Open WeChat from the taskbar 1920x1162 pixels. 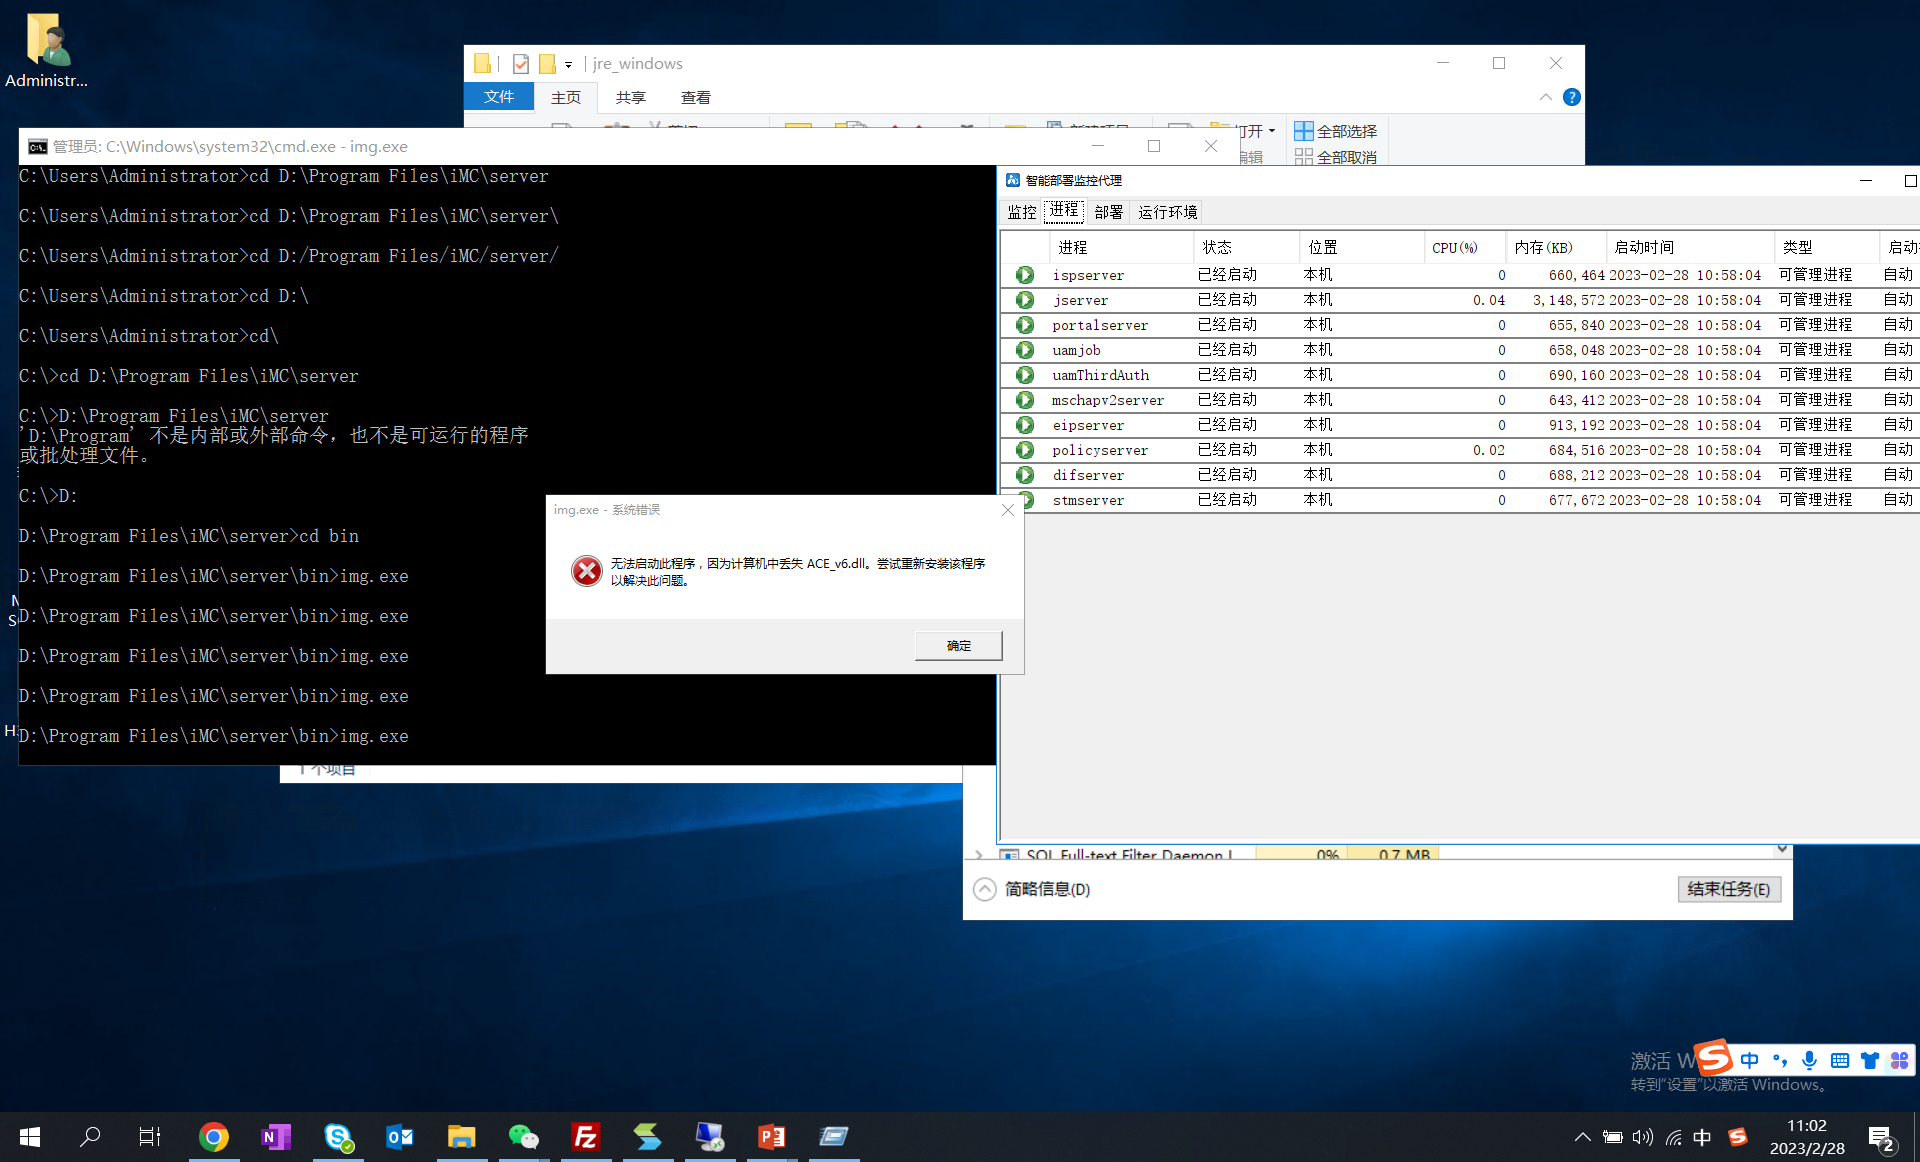pyautogui.click(x=523, y=1137)
